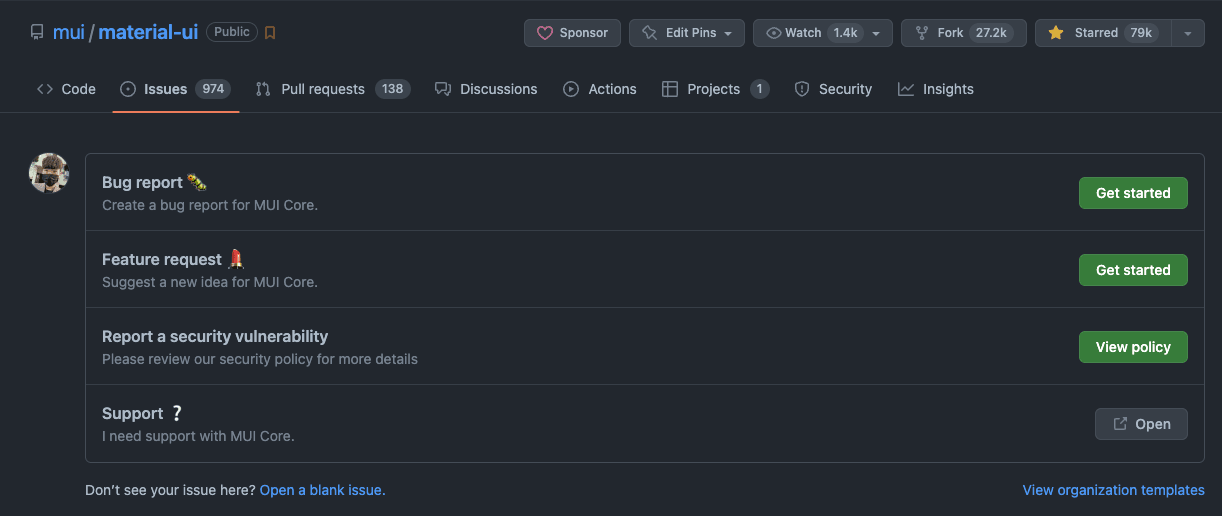Open the Support external link button

click(x=1140, y=424)
